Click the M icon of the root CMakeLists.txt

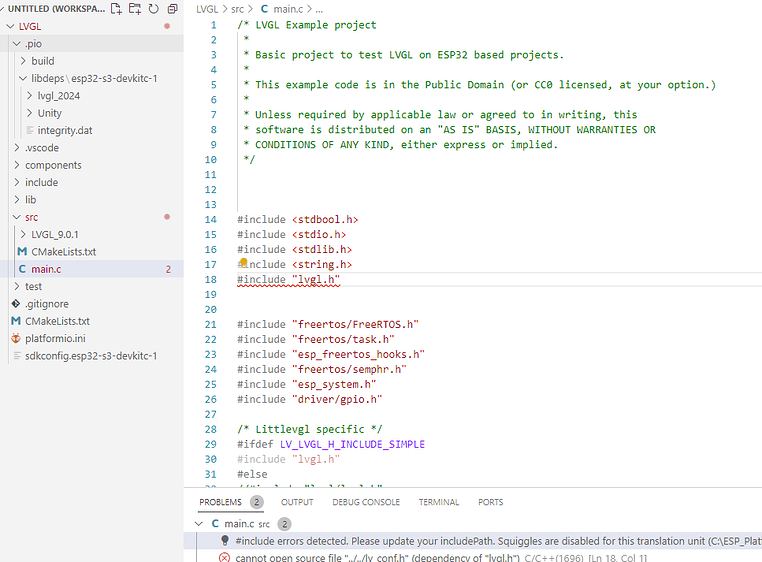16,321
